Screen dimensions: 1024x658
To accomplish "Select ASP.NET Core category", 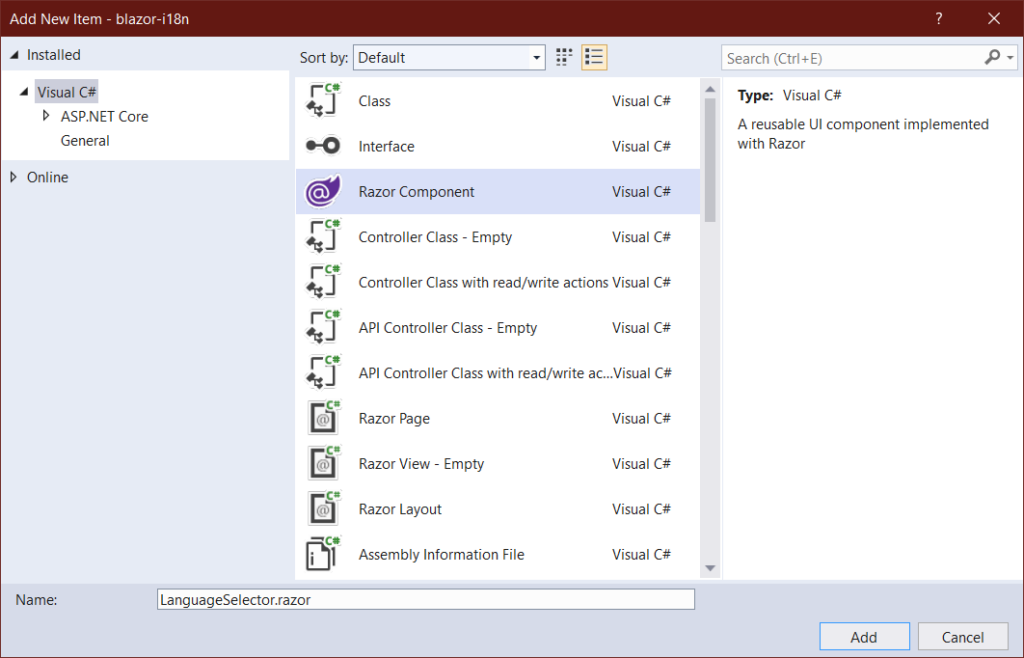I will click(104, 116).
